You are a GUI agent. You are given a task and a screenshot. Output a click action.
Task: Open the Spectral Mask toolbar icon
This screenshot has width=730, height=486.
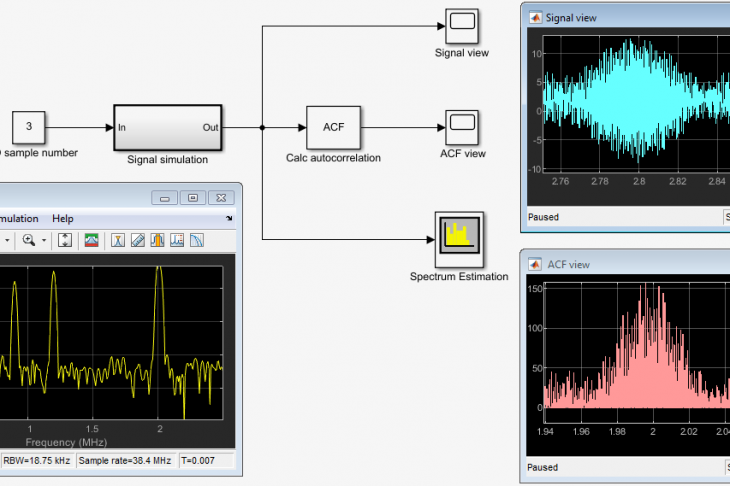coord(92,240)
